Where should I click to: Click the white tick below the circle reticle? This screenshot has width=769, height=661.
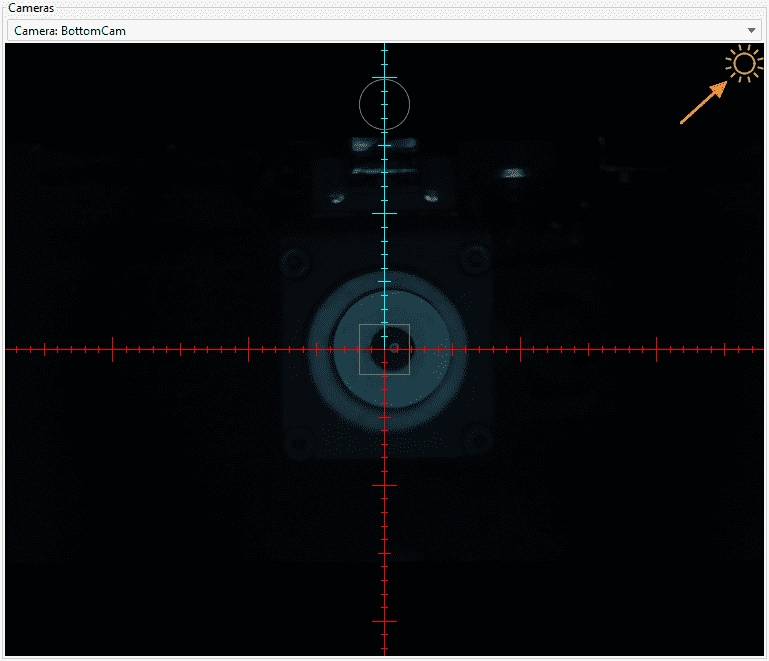(x=384, y=213)
